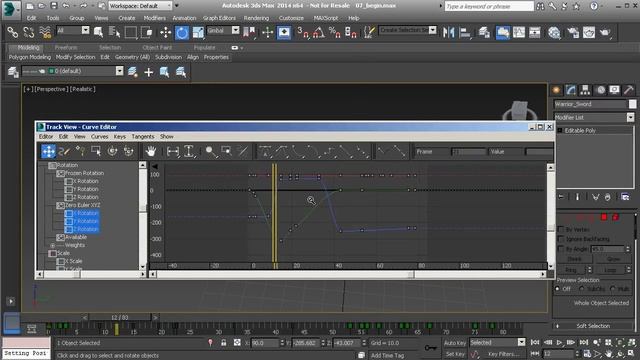The width and height of the screenshot is (640, 360).
Task: Open the Graph Editors menu
Action: point(219,18)
